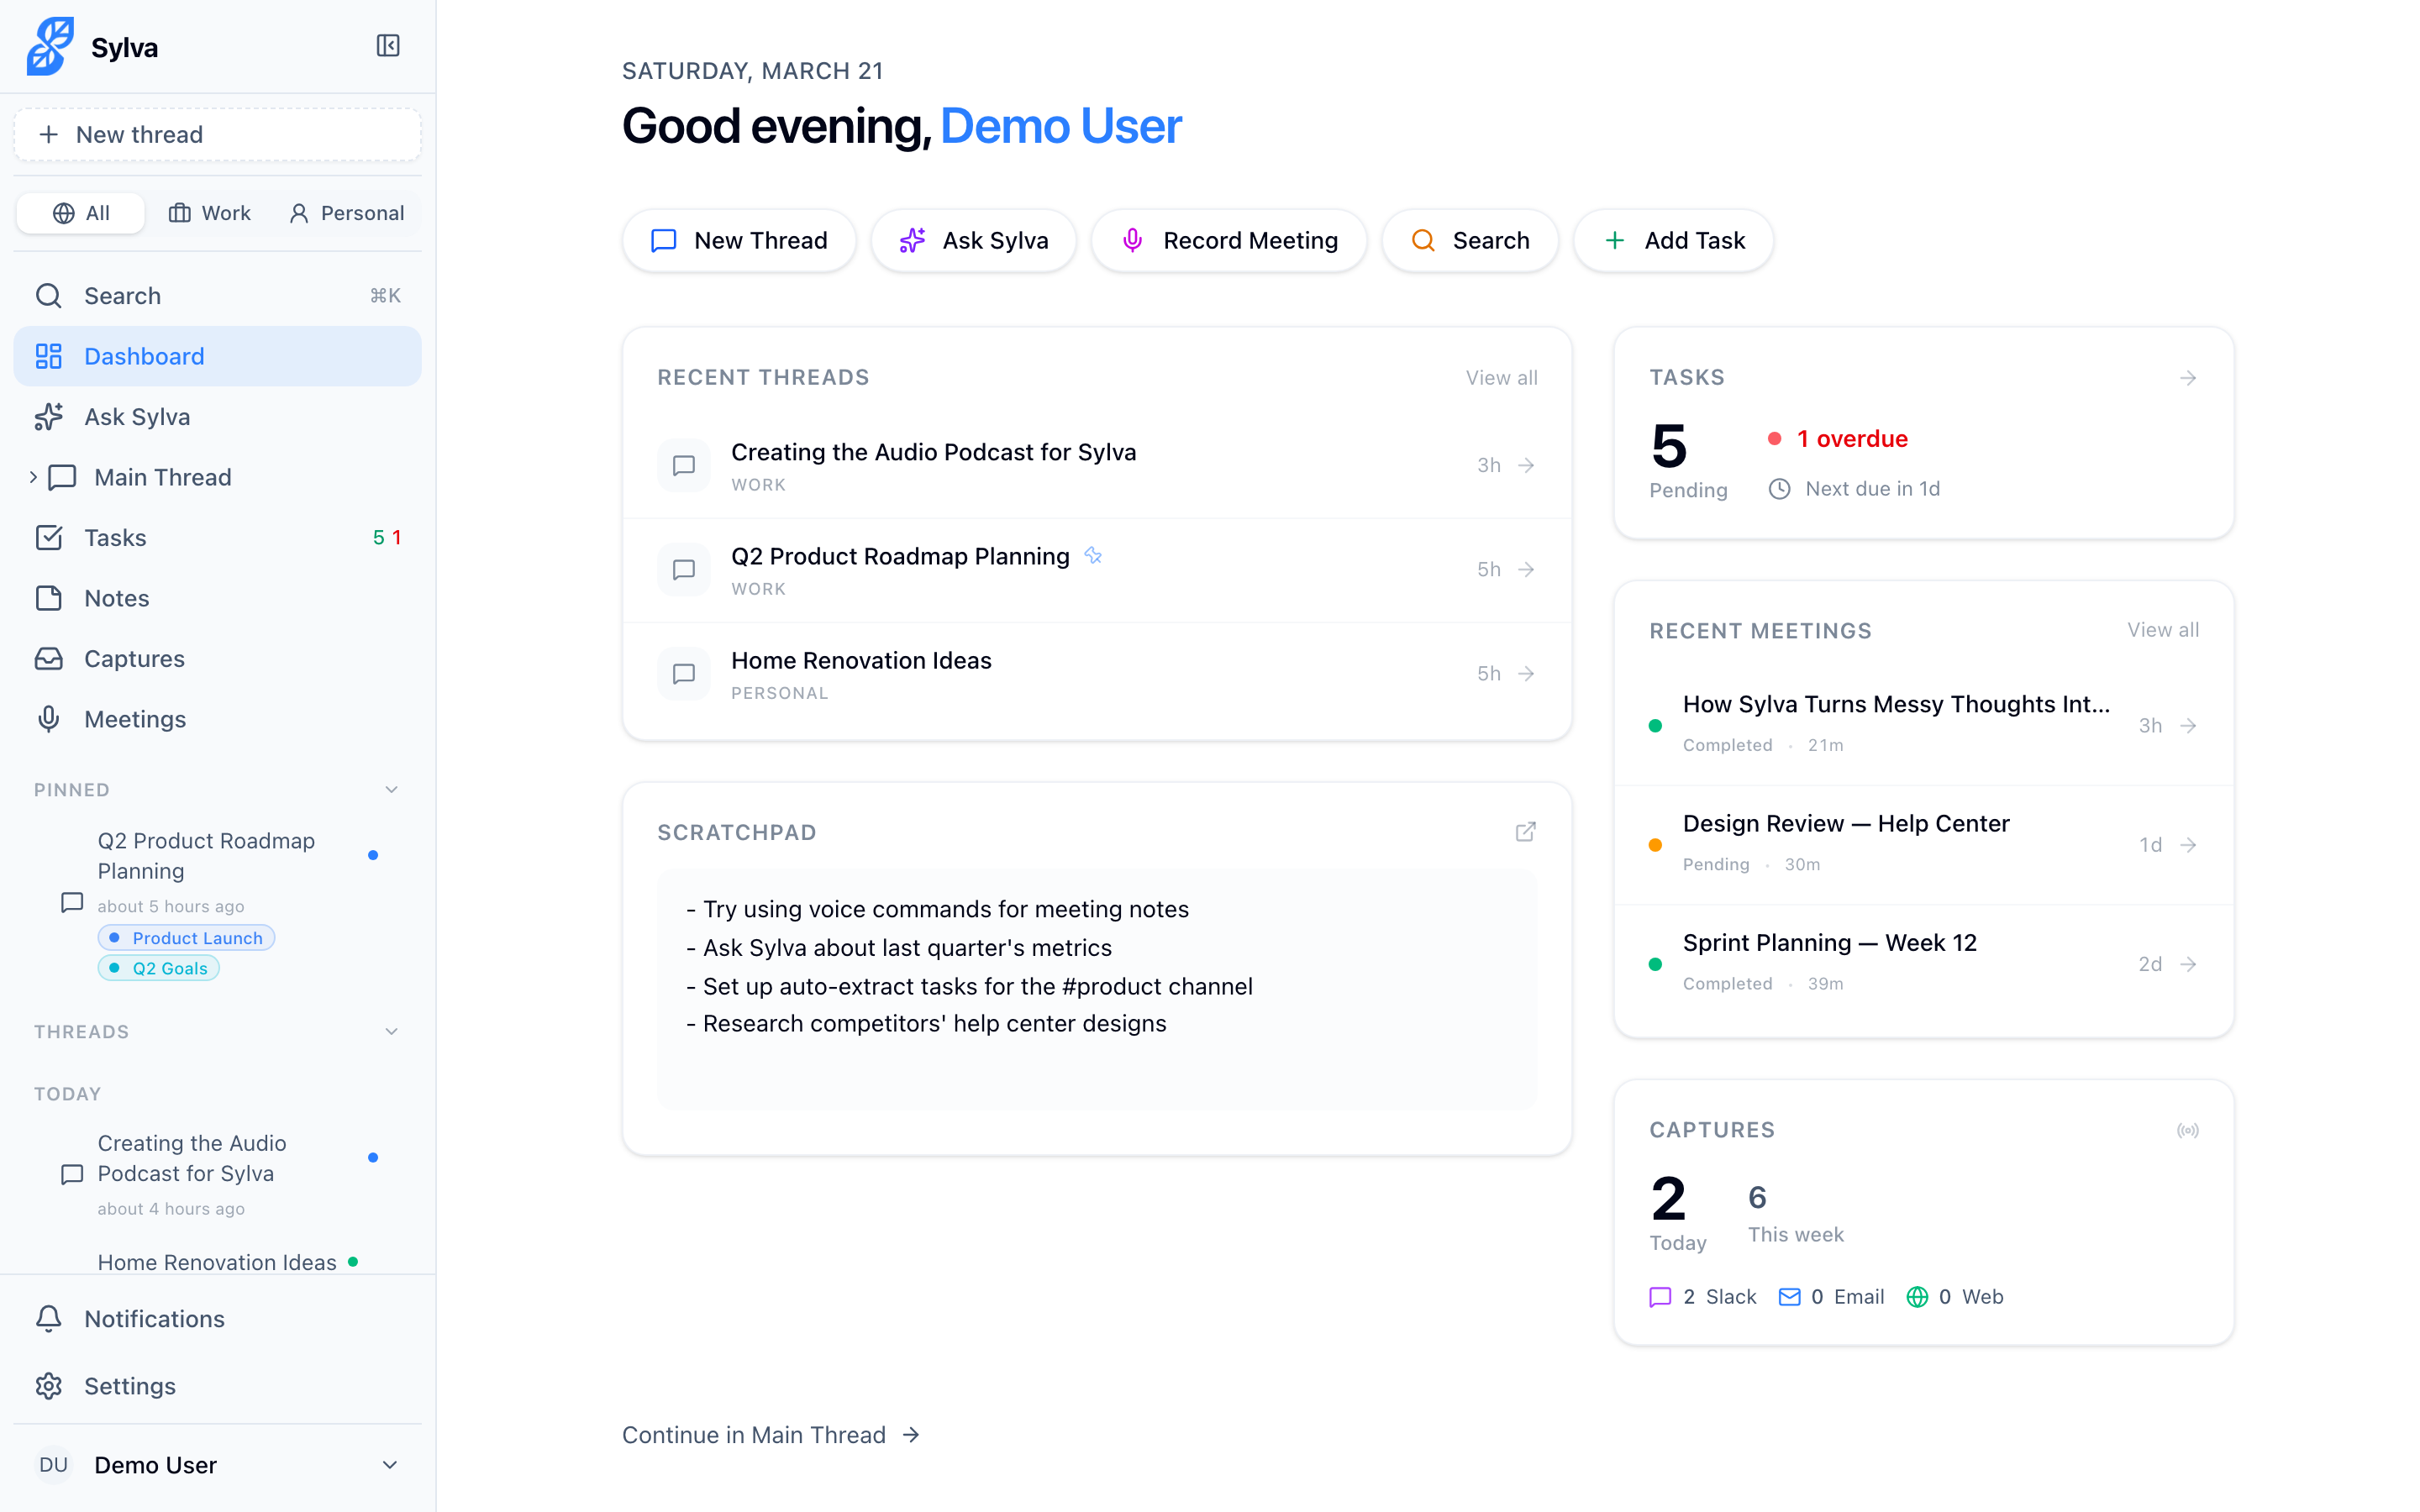Click the Q2 Goals tag

coord(158,968)
